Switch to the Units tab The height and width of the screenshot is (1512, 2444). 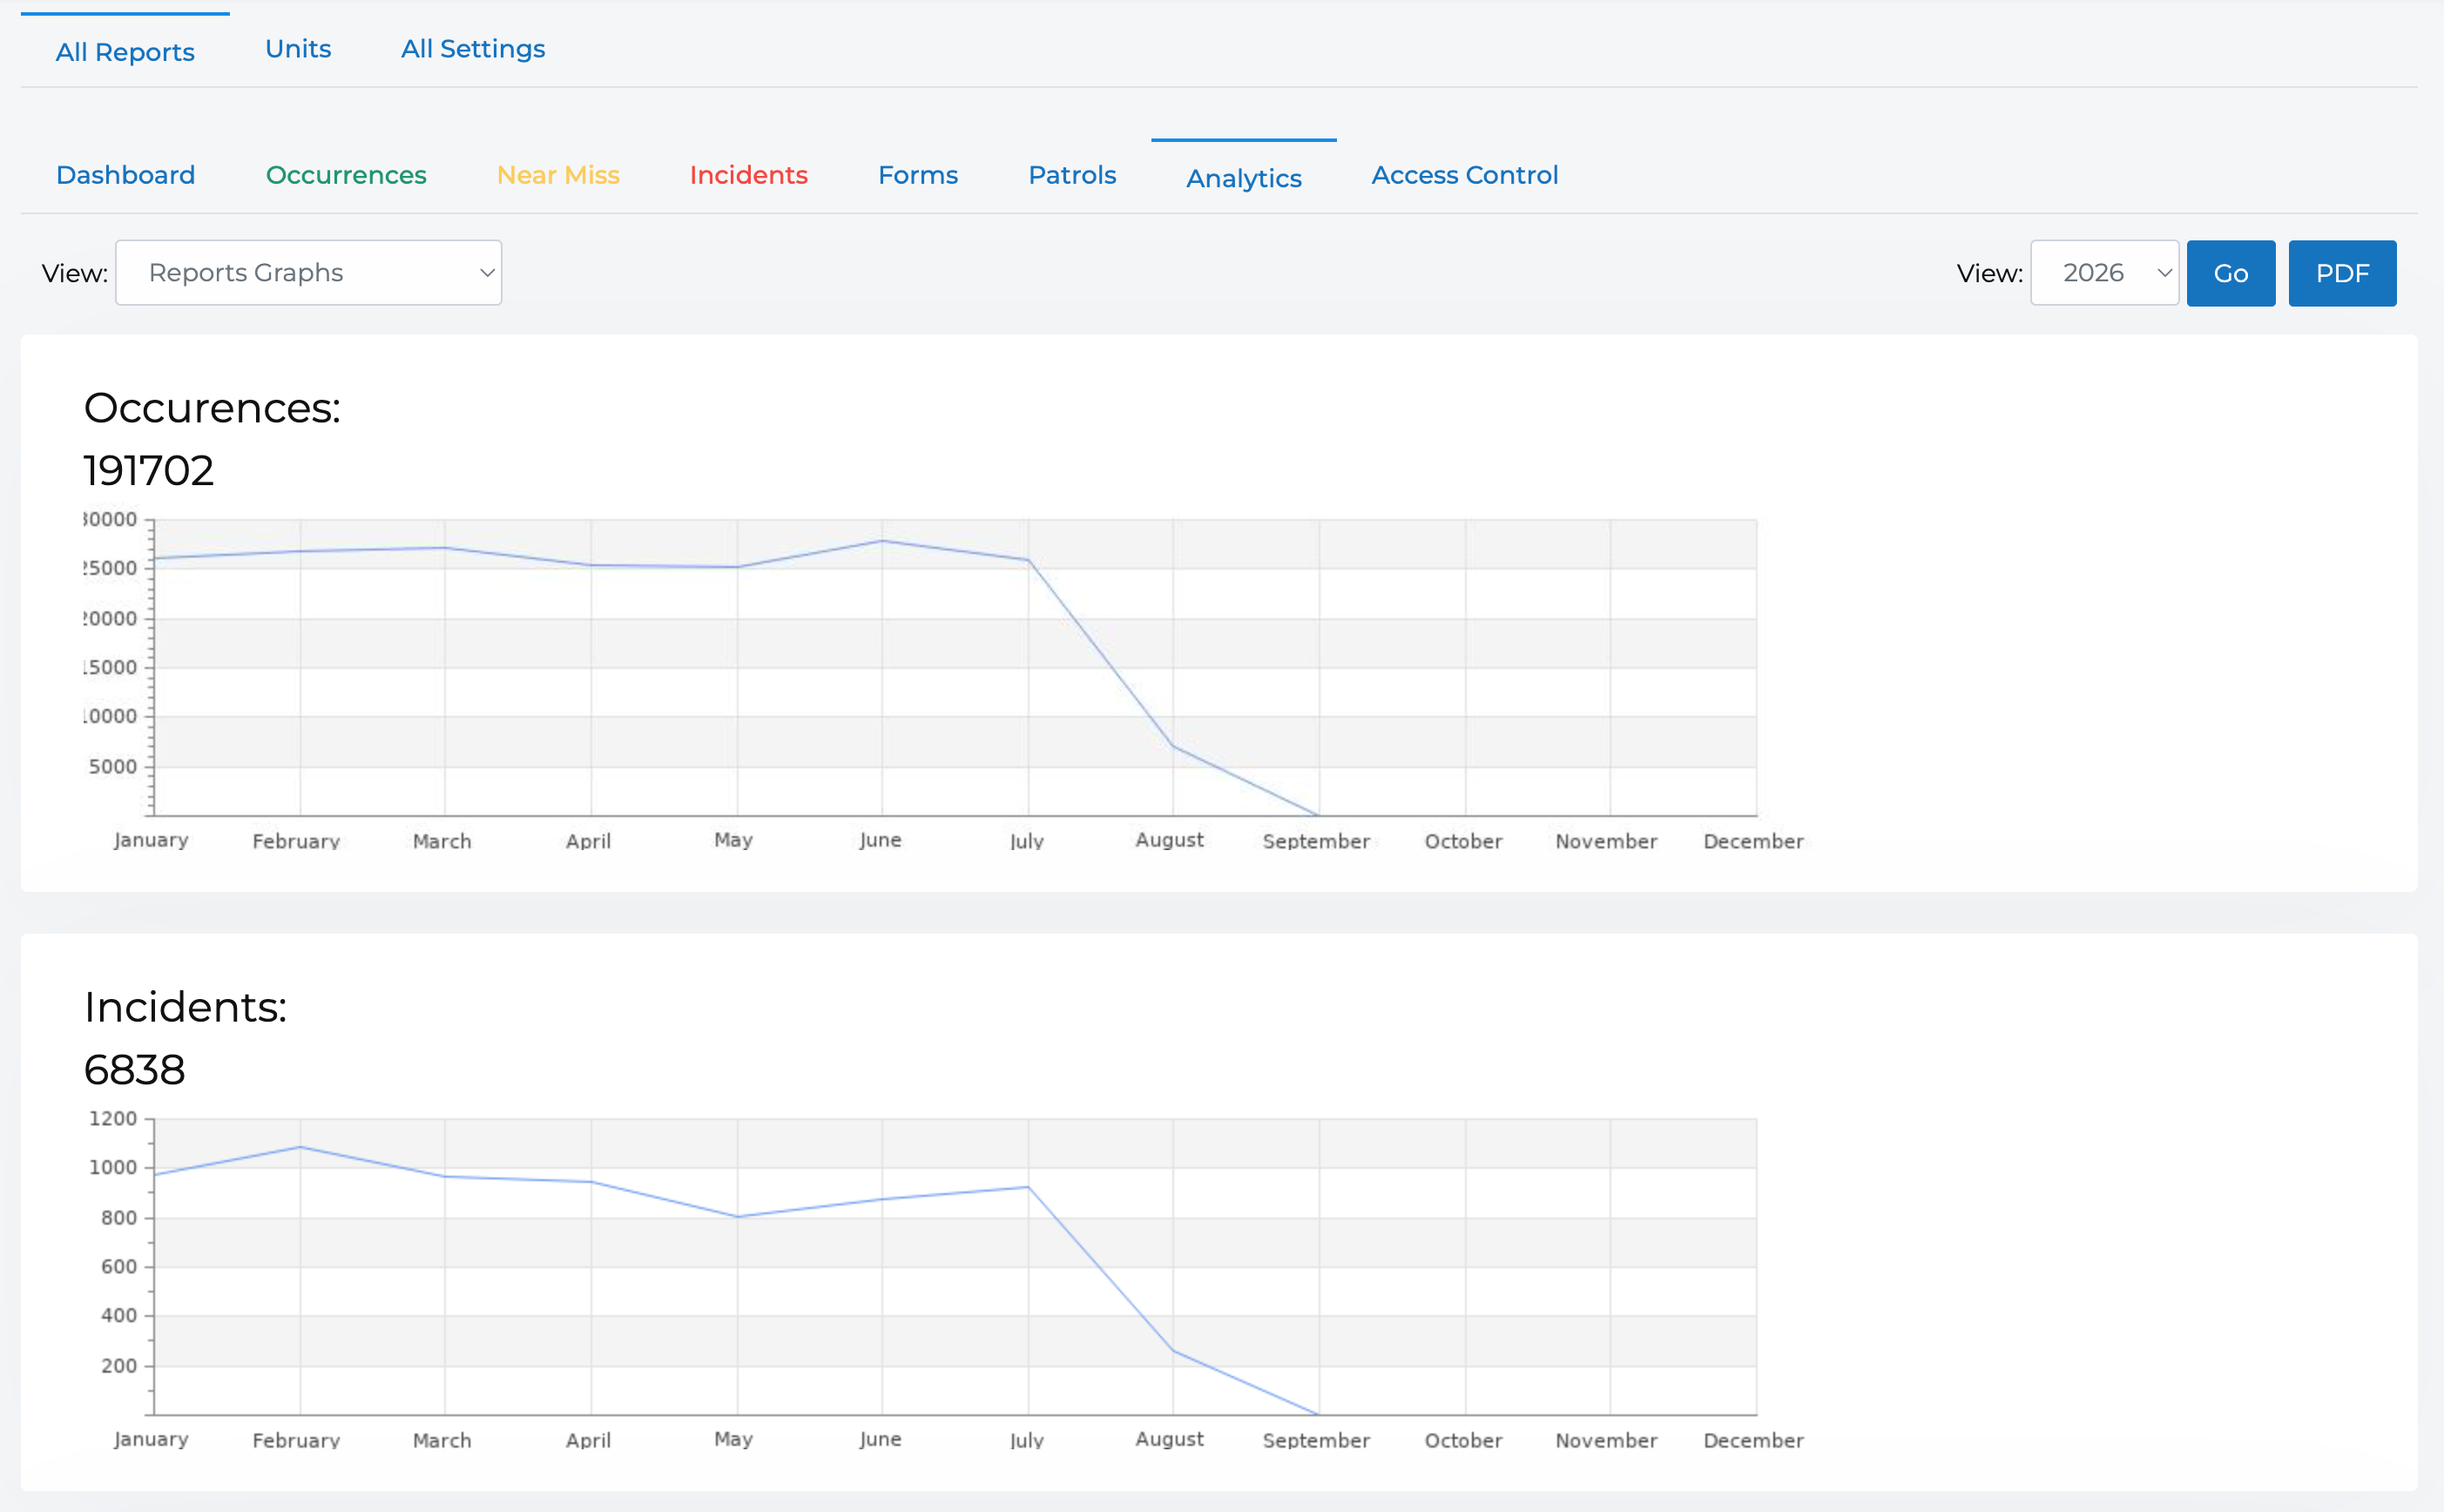tap(298, 49)
